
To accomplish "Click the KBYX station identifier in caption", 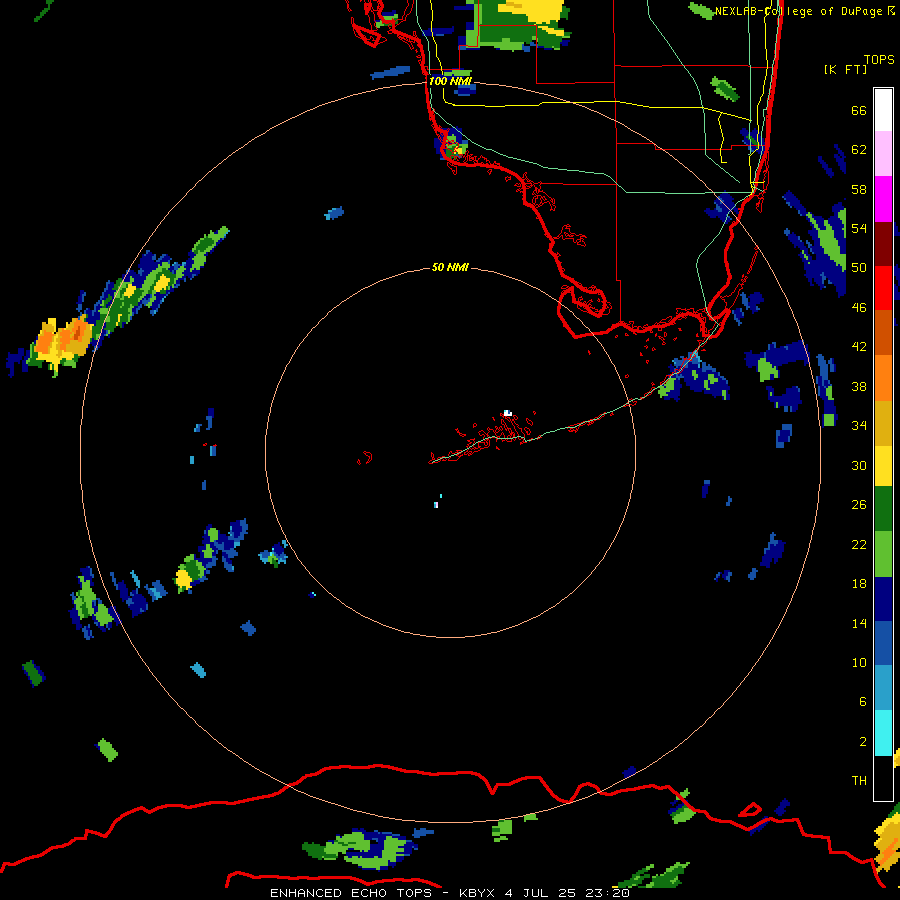I will point(478,893).
